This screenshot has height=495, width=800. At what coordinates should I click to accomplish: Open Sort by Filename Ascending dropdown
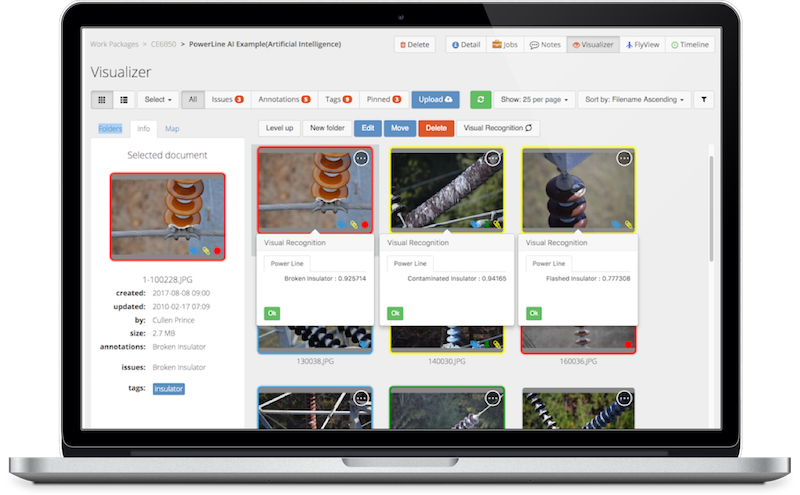pyautogui.click(x=634, y=100)
